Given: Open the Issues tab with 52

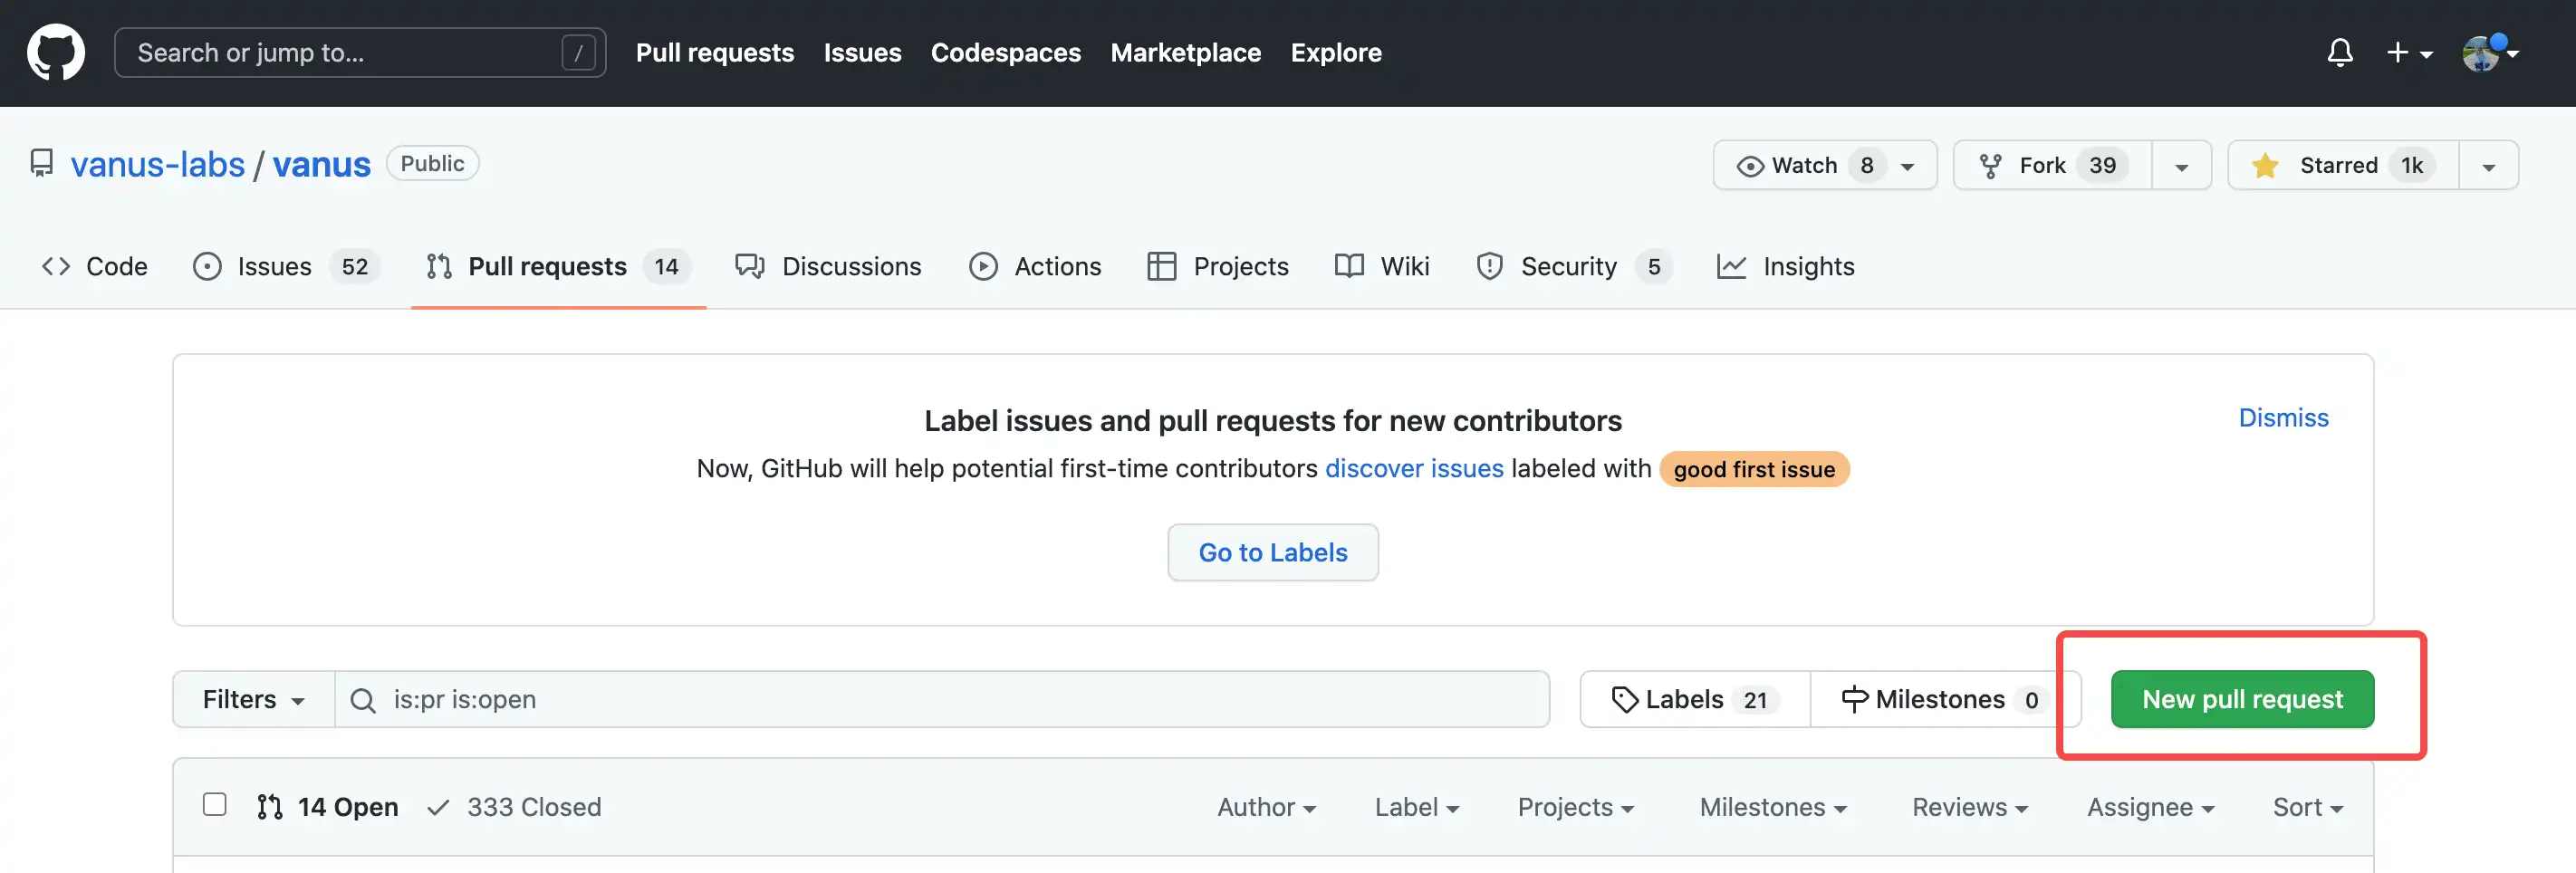Looking at the screenshot, I should click(286, 266).
